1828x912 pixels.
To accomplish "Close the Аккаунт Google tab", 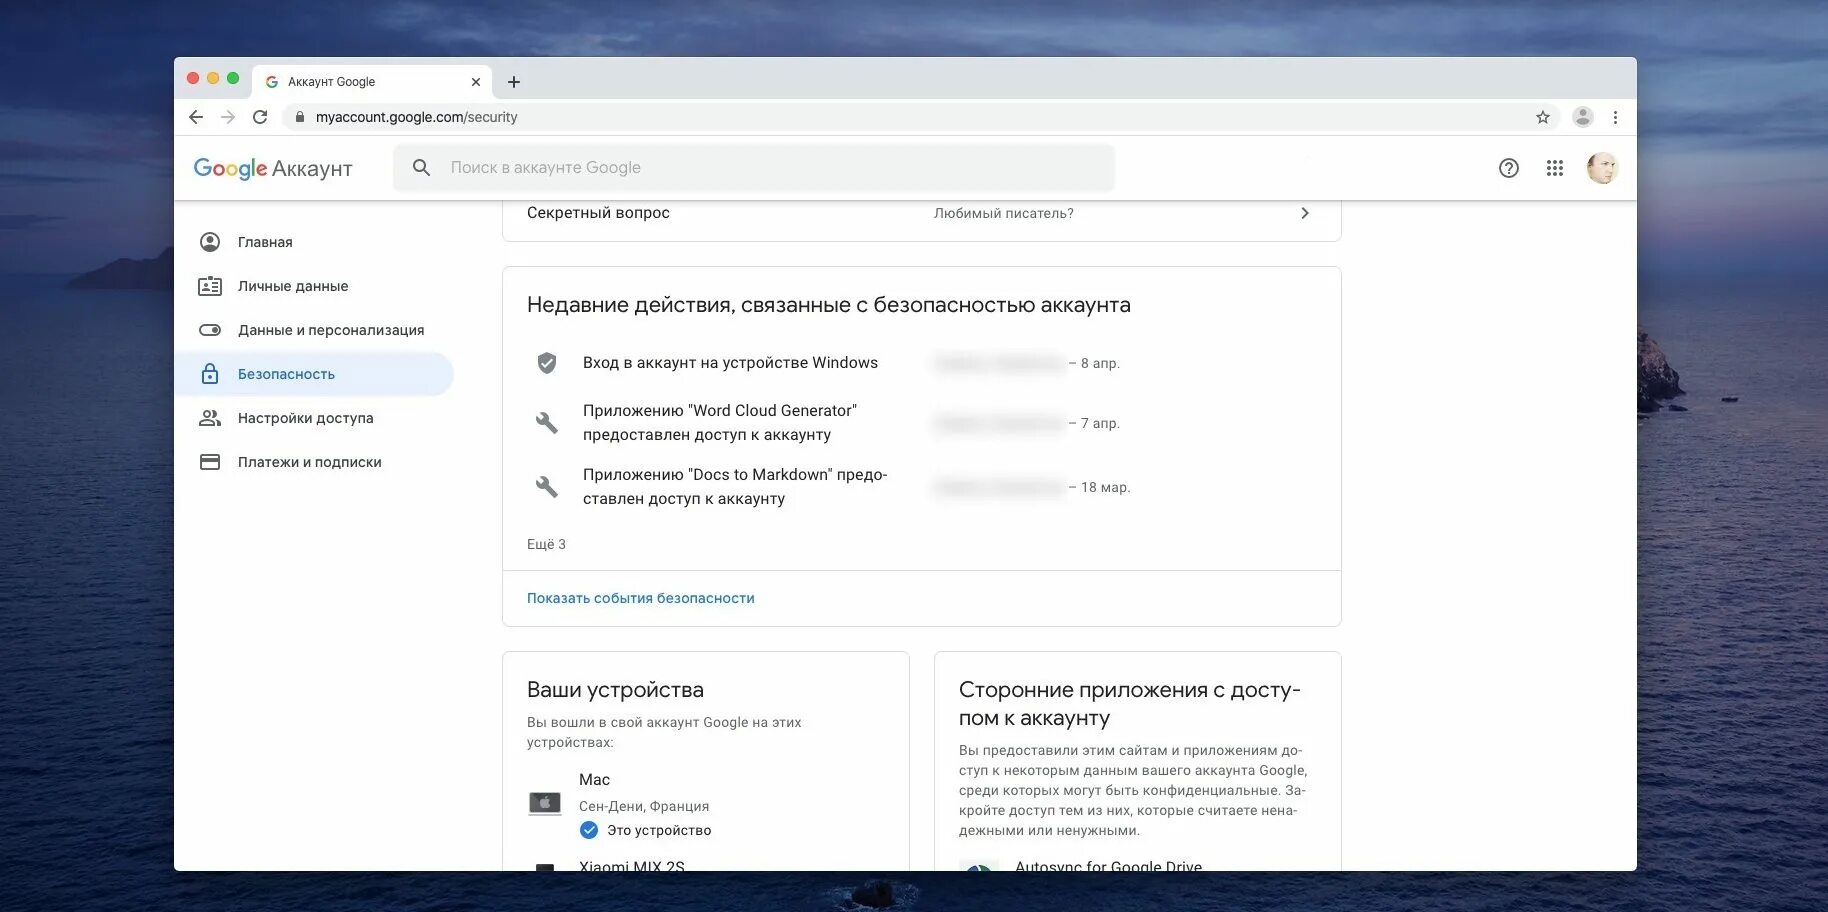I will point(476,82).
